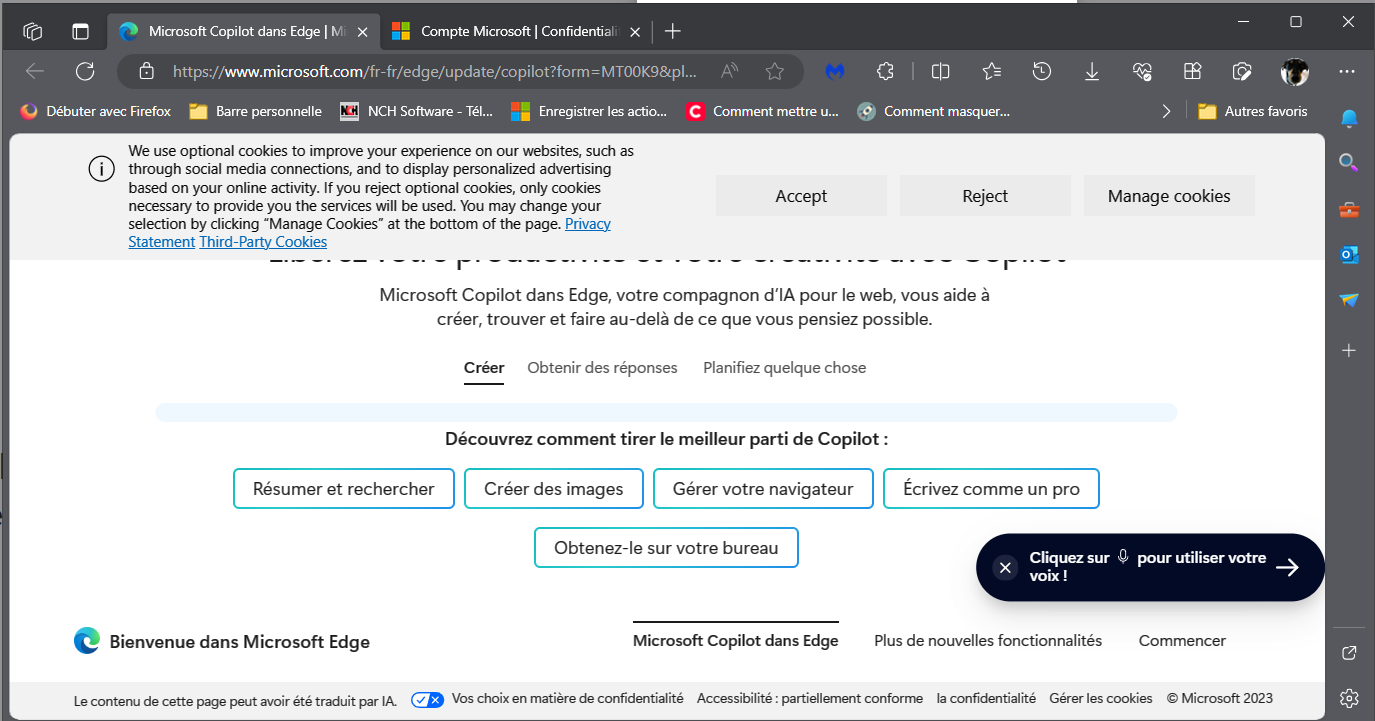Screen dimensions: 1375x721
Task: Select the Obtenir des réponses tab
Action: (x=602, y=368)
